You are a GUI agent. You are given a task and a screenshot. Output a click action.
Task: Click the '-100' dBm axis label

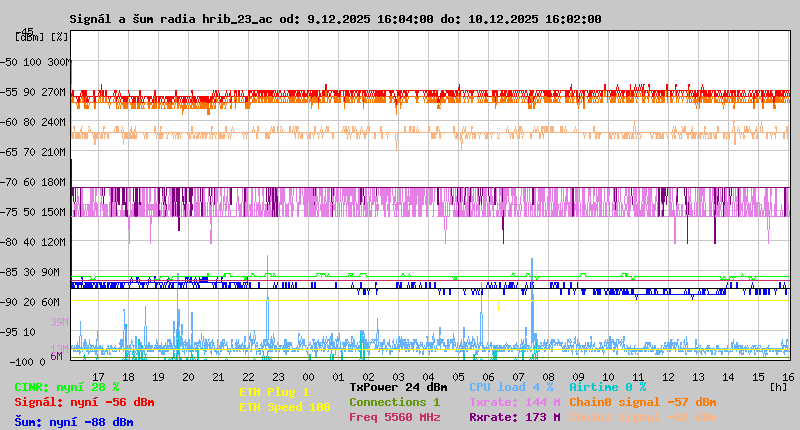[x=20, y=362]
